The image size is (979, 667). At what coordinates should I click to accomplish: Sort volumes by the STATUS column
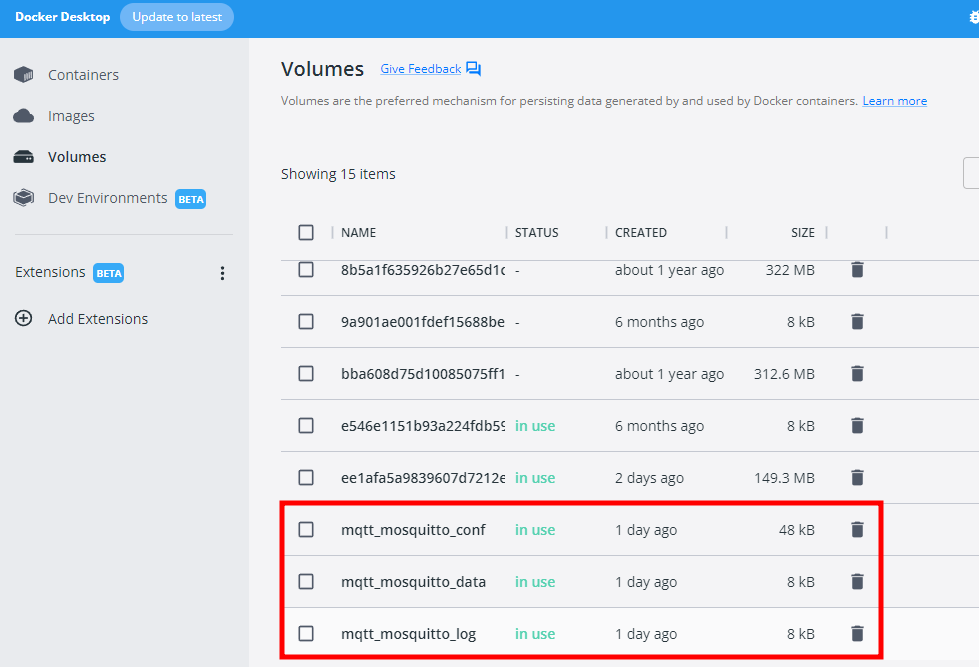[x=536, y=233]
